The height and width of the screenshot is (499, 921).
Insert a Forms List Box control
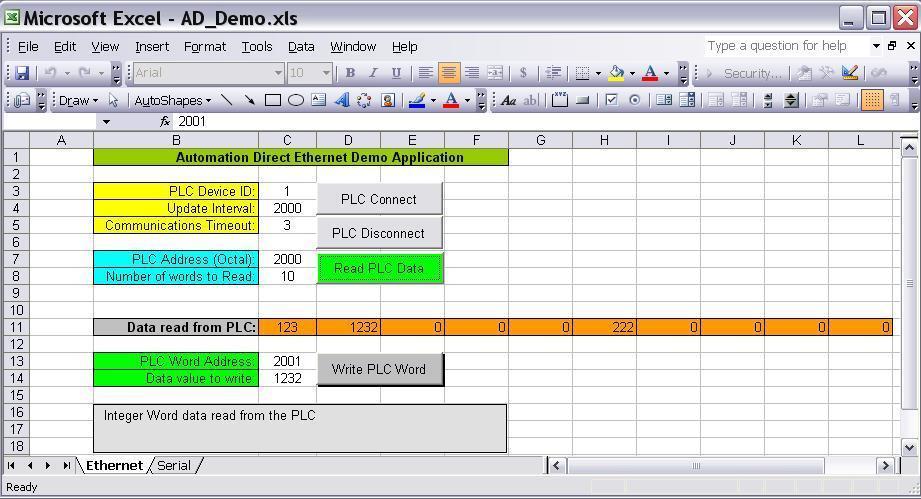[664, 100]
